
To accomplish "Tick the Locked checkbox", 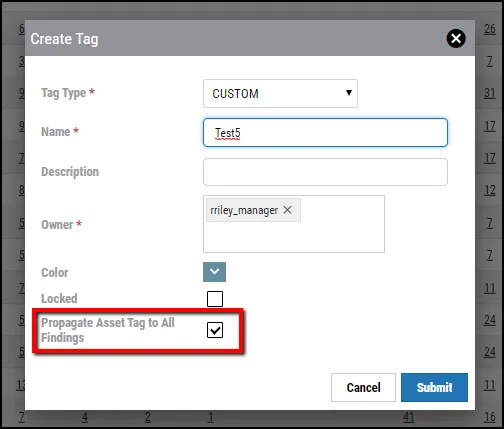I will [215, 299].
